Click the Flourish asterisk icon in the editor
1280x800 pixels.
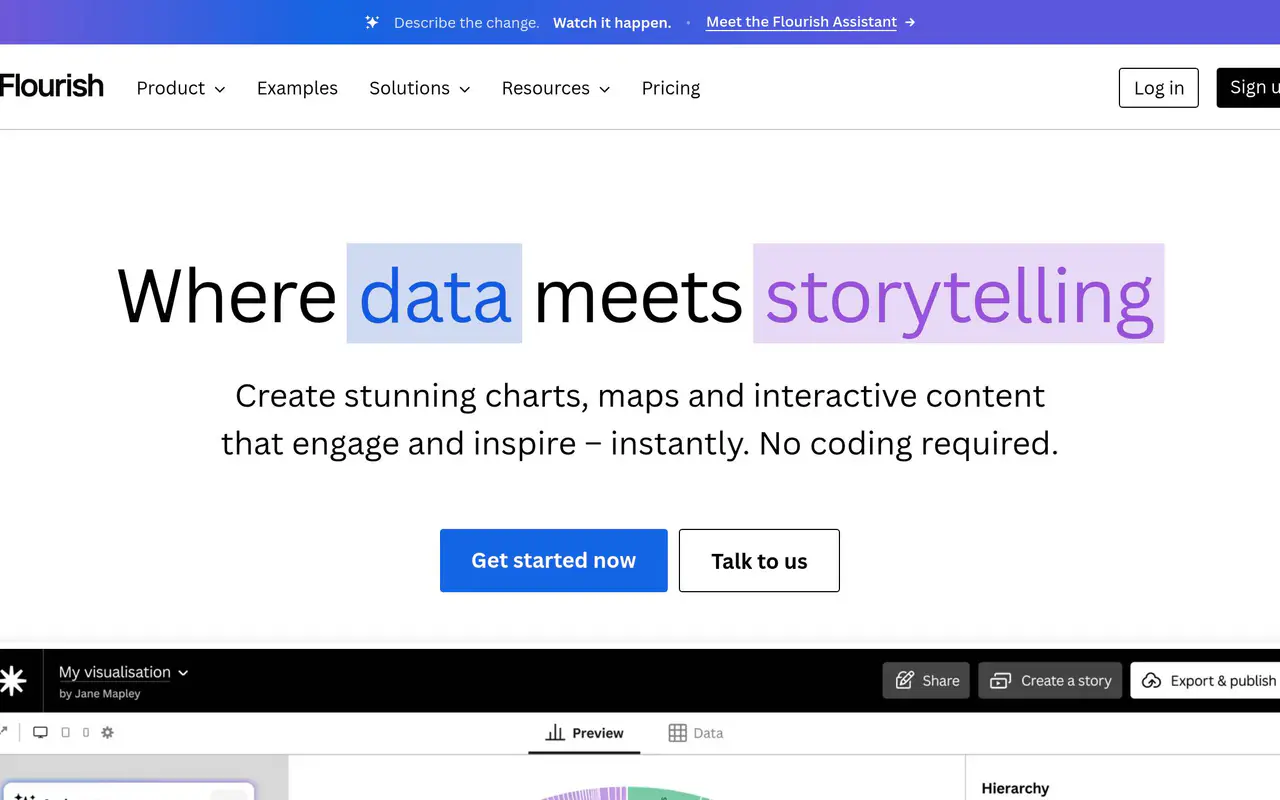pyautogui.click(x=13, y=681)
